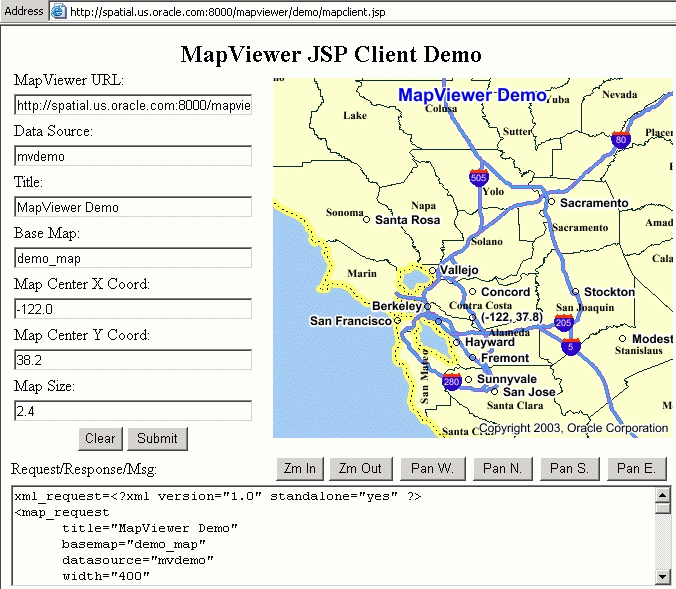Viewport: 676px width, 589px height.
Task: Click the basemap="demo_map" line in request
Action: [x=134, y=544]
